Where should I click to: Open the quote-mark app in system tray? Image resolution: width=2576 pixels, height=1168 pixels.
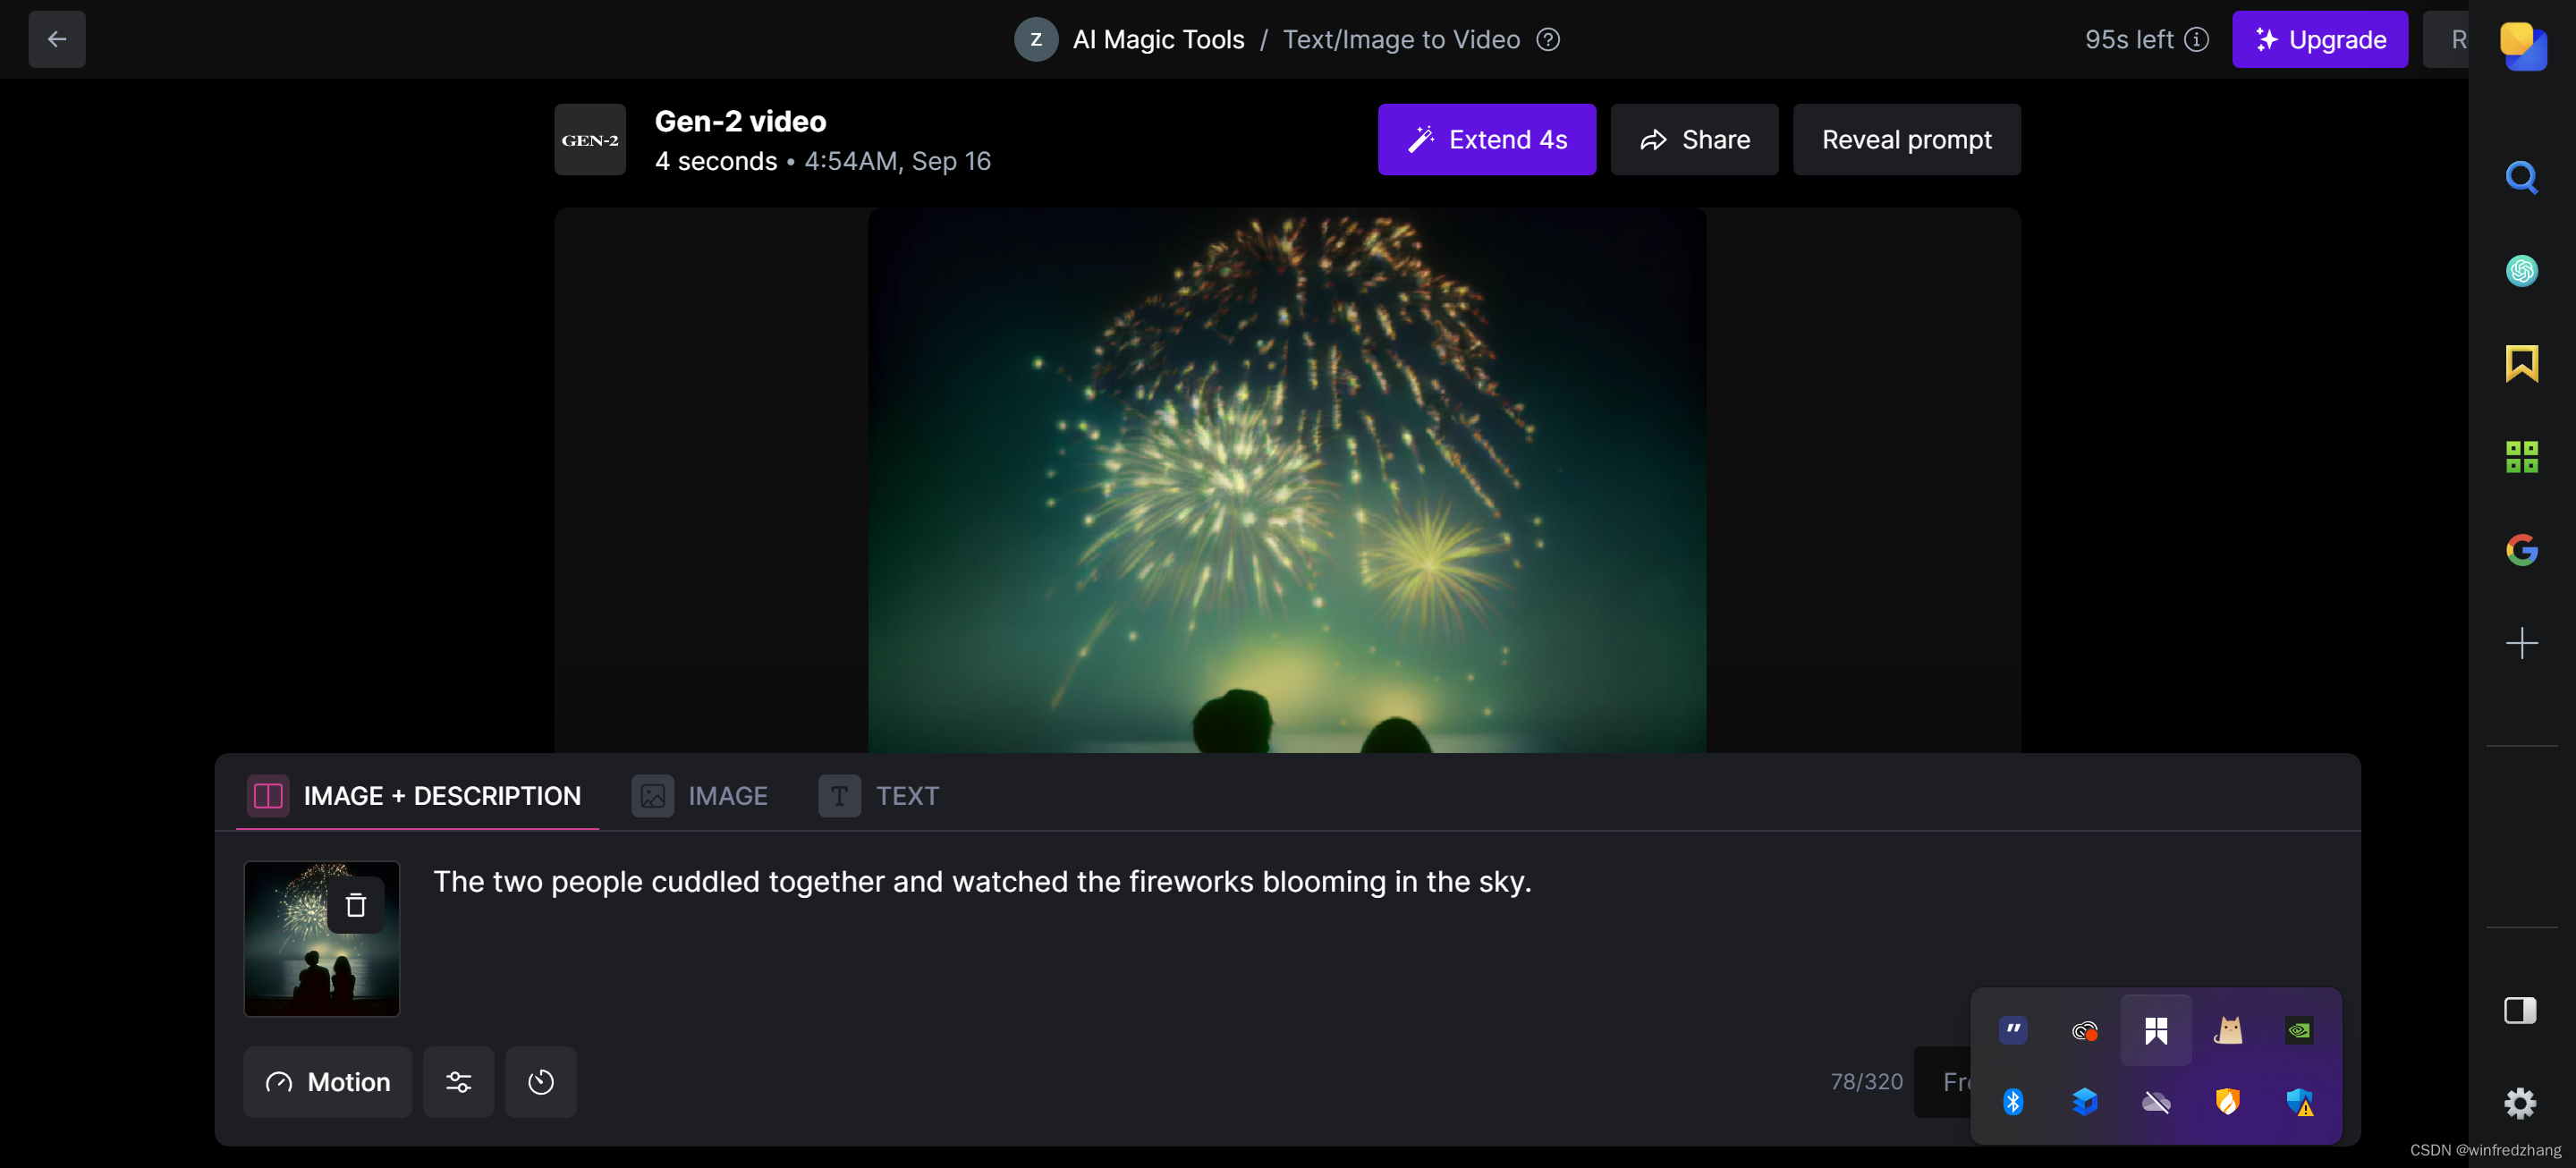tap(2013, 1031)
